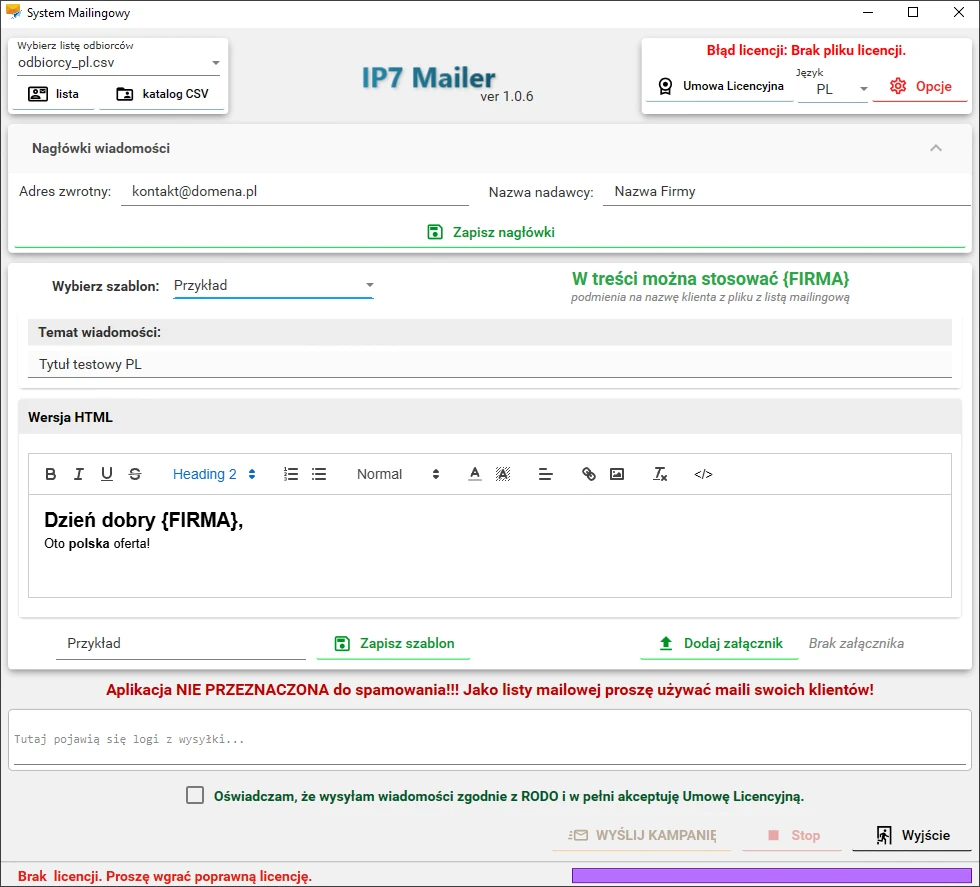Maximize the System Mailingowy window
Screen dimensions: 980x887
tap(913, 13)
